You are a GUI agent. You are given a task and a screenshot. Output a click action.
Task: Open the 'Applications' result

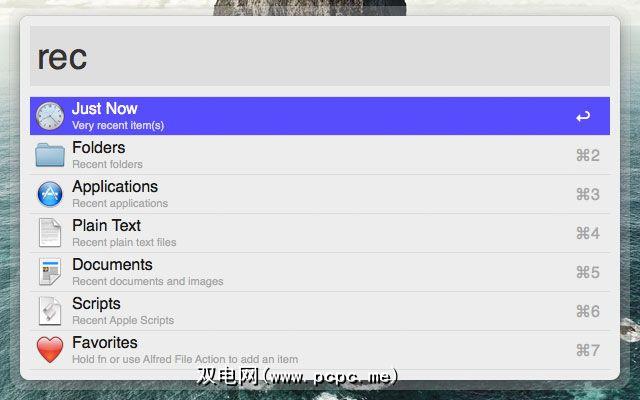[x=320, y=194]
